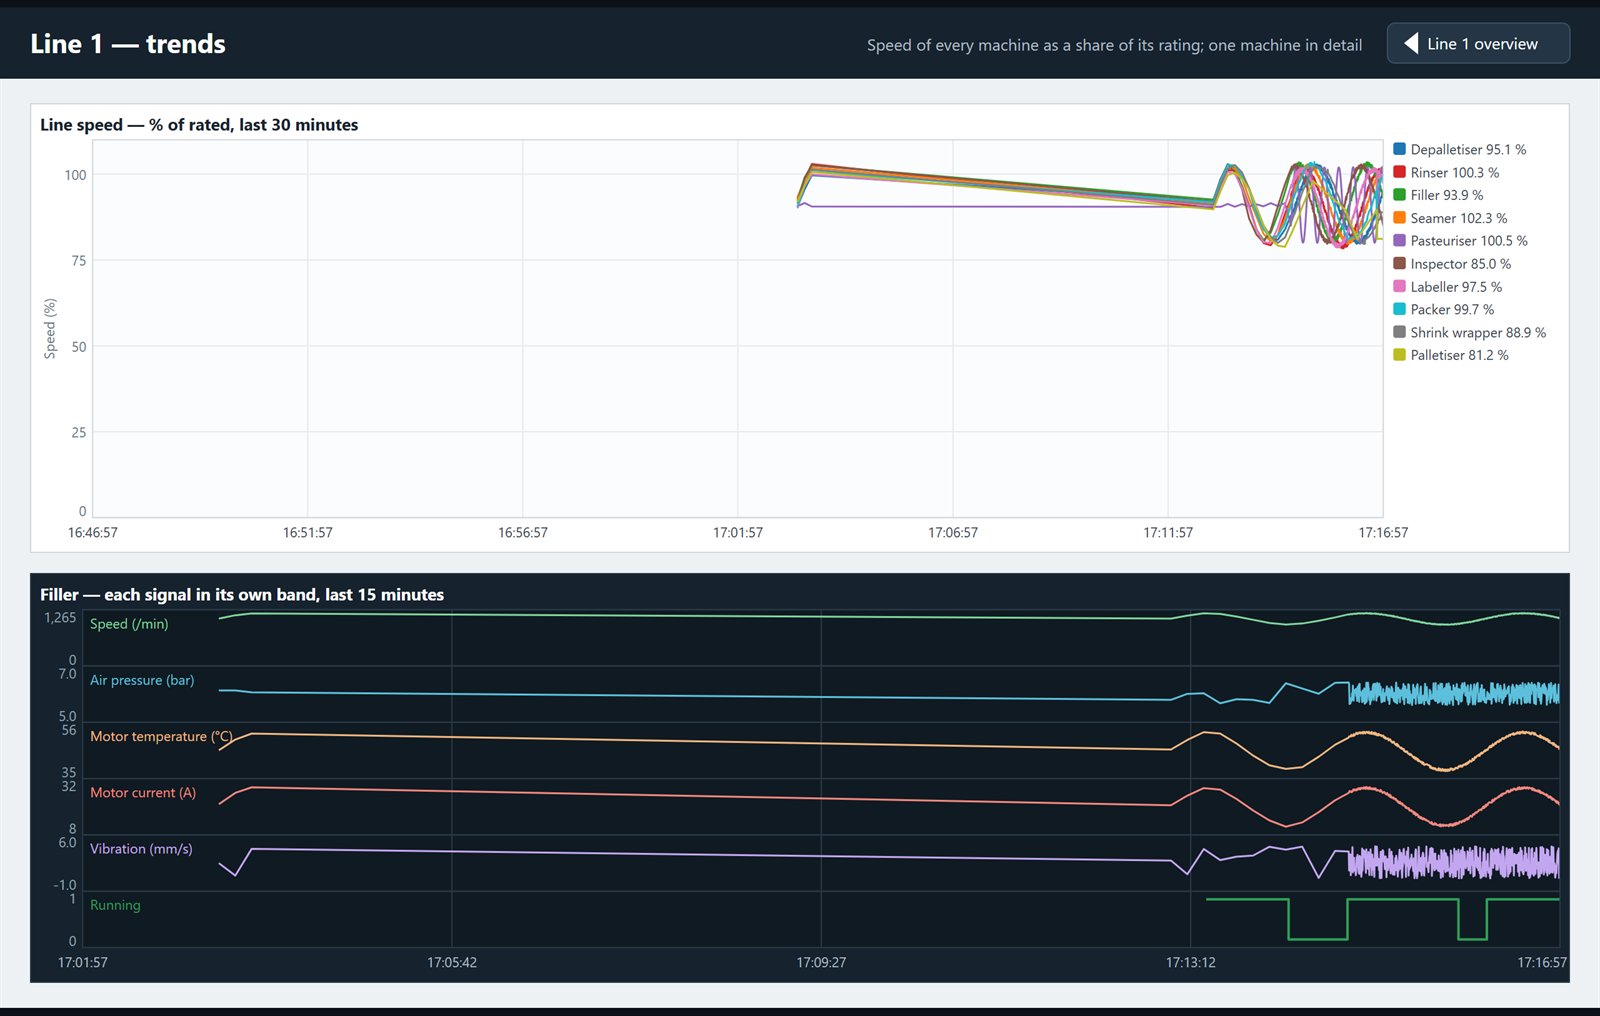Select legend entry Rinser 100.3 %
The image size is (1600, 1016).
pyautogui.click(x=1446, y=172)
